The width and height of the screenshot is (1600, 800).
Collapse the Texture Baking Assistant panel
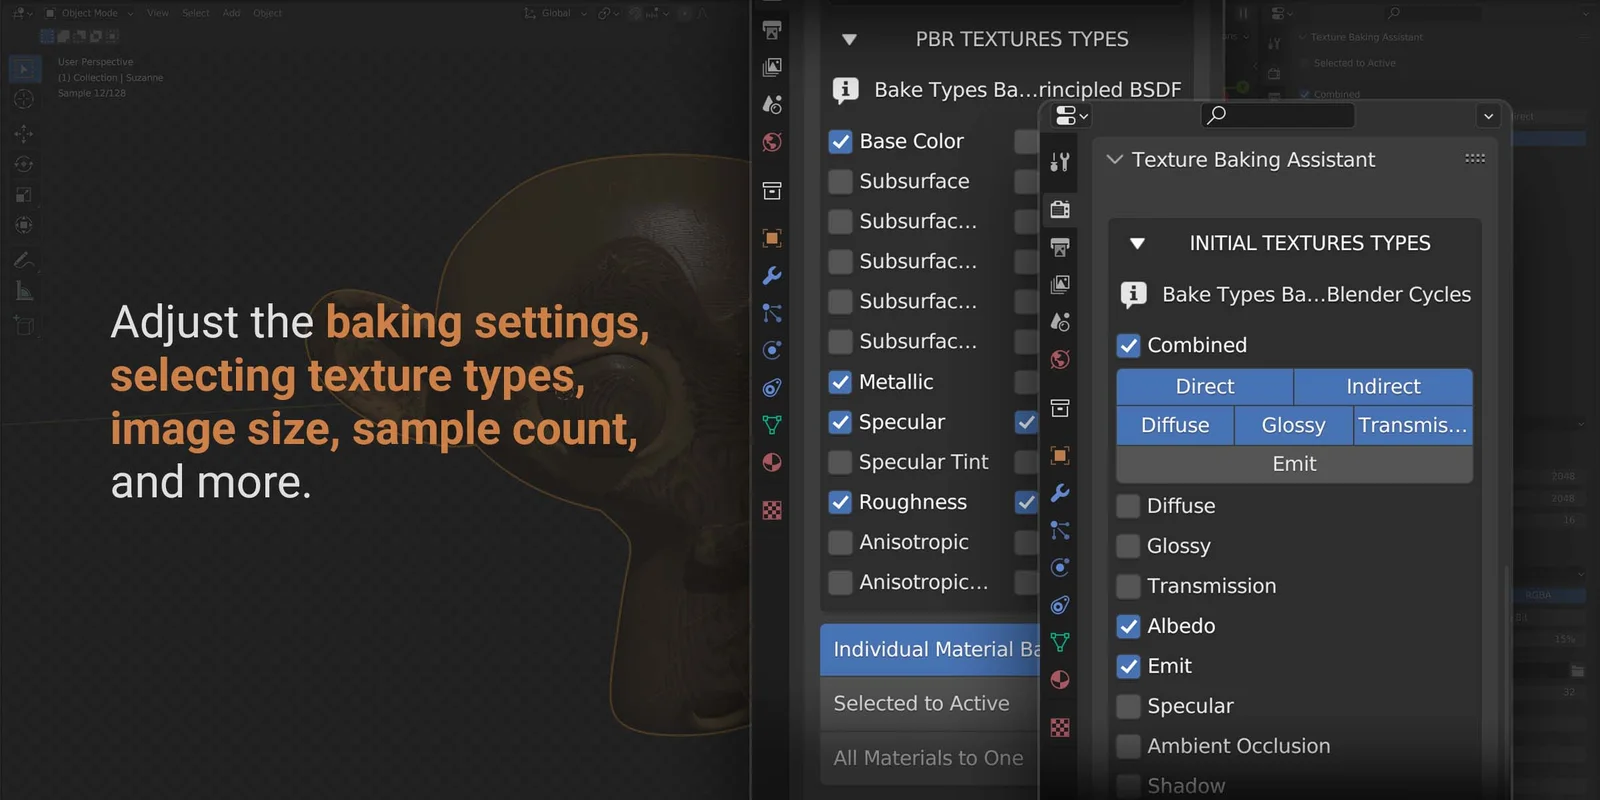(1115, 159)
